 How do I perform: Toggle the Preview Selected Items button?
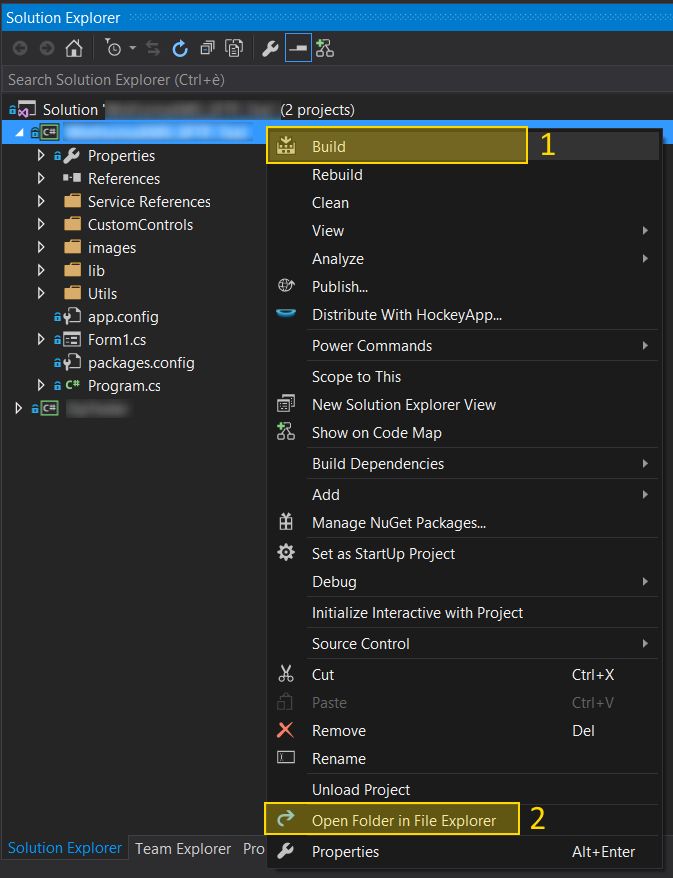pyautogui.click(x=298, y=49)
